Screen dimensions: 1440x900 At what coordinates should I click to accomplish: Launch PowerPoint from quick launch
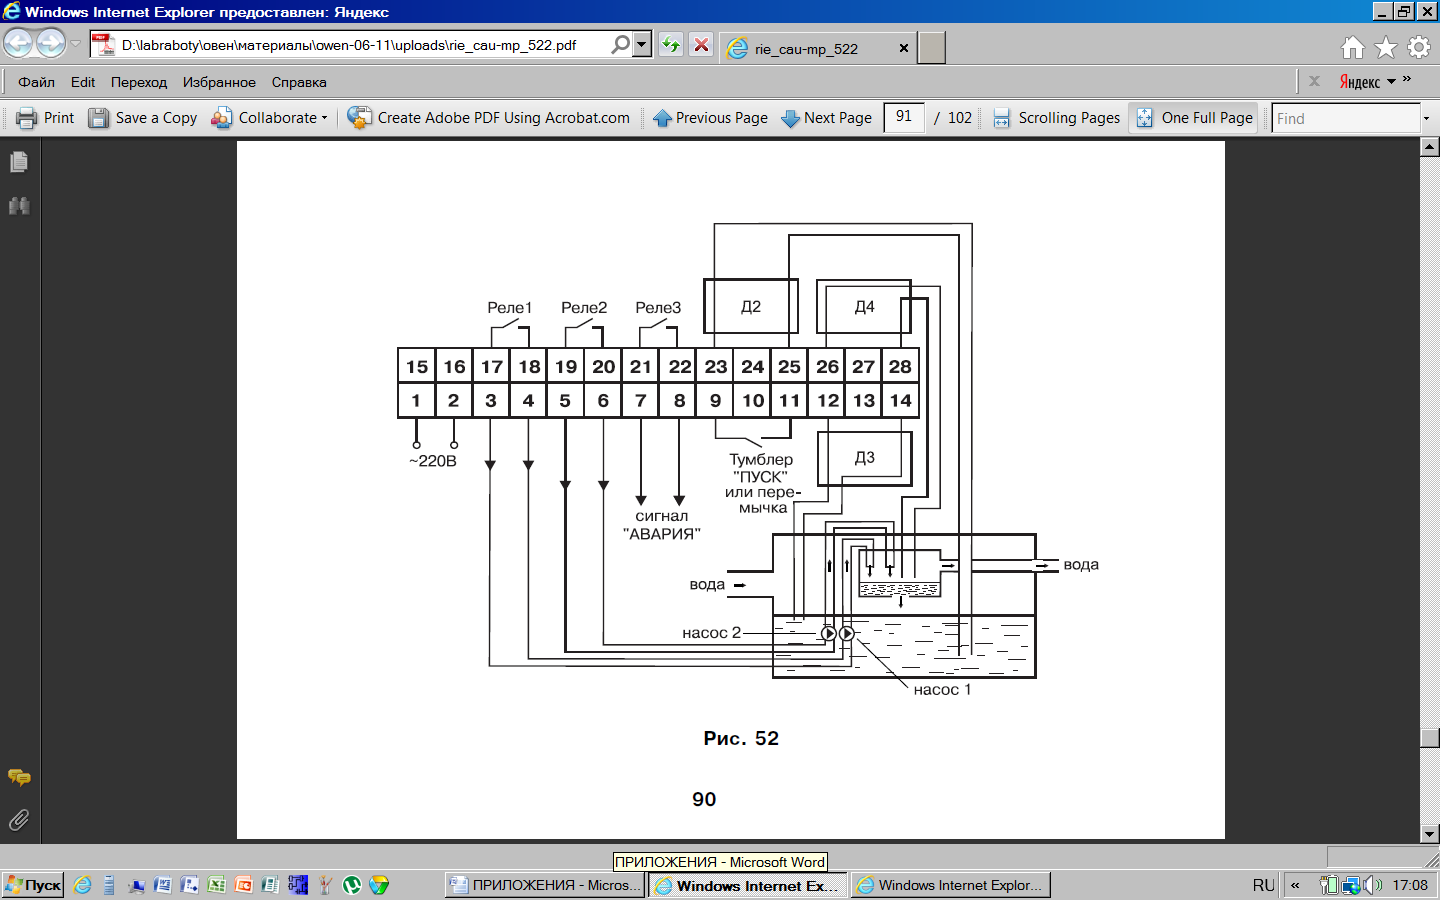pyautogui.click(x=243, y=885)
